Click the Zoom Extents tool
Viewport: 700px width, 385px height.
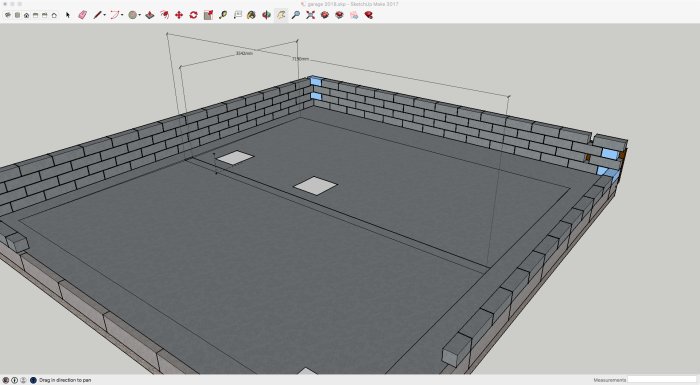pyautogui.click(x=310, y=15)
